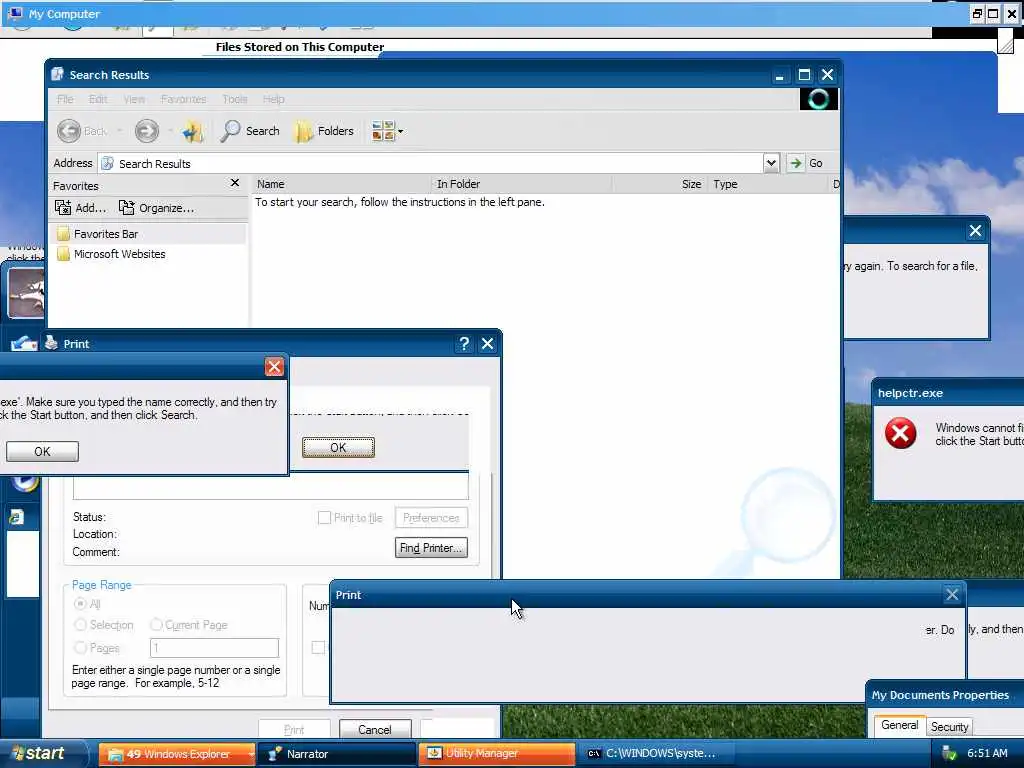1024x768 pixels.
Task: Sort by Size column header
Action: 660,184
